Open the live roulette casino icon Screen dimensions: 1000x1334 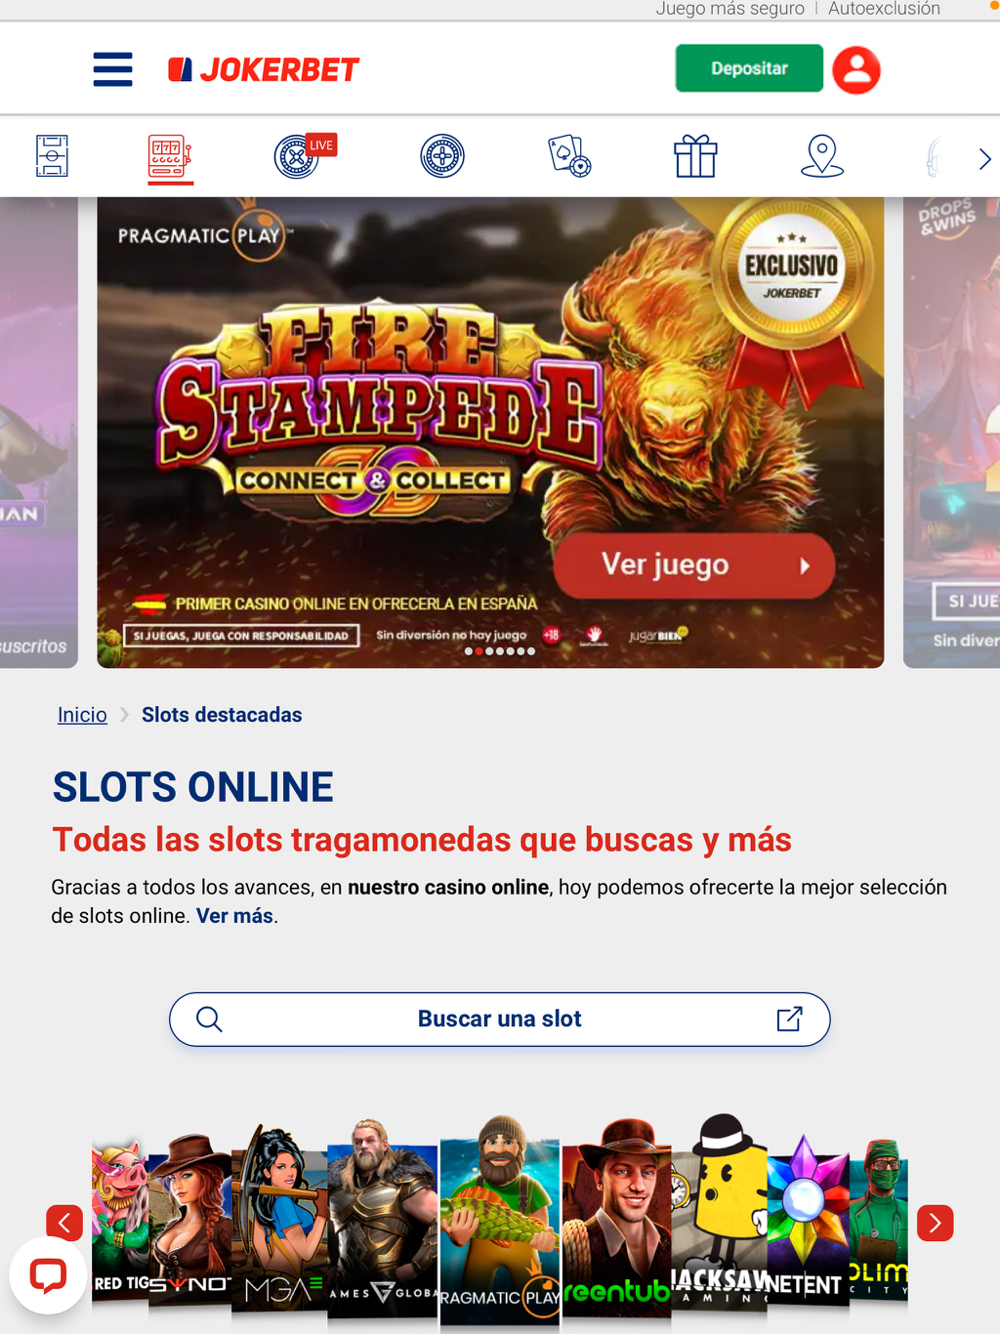pyautogui.click(x=304, y=156)
